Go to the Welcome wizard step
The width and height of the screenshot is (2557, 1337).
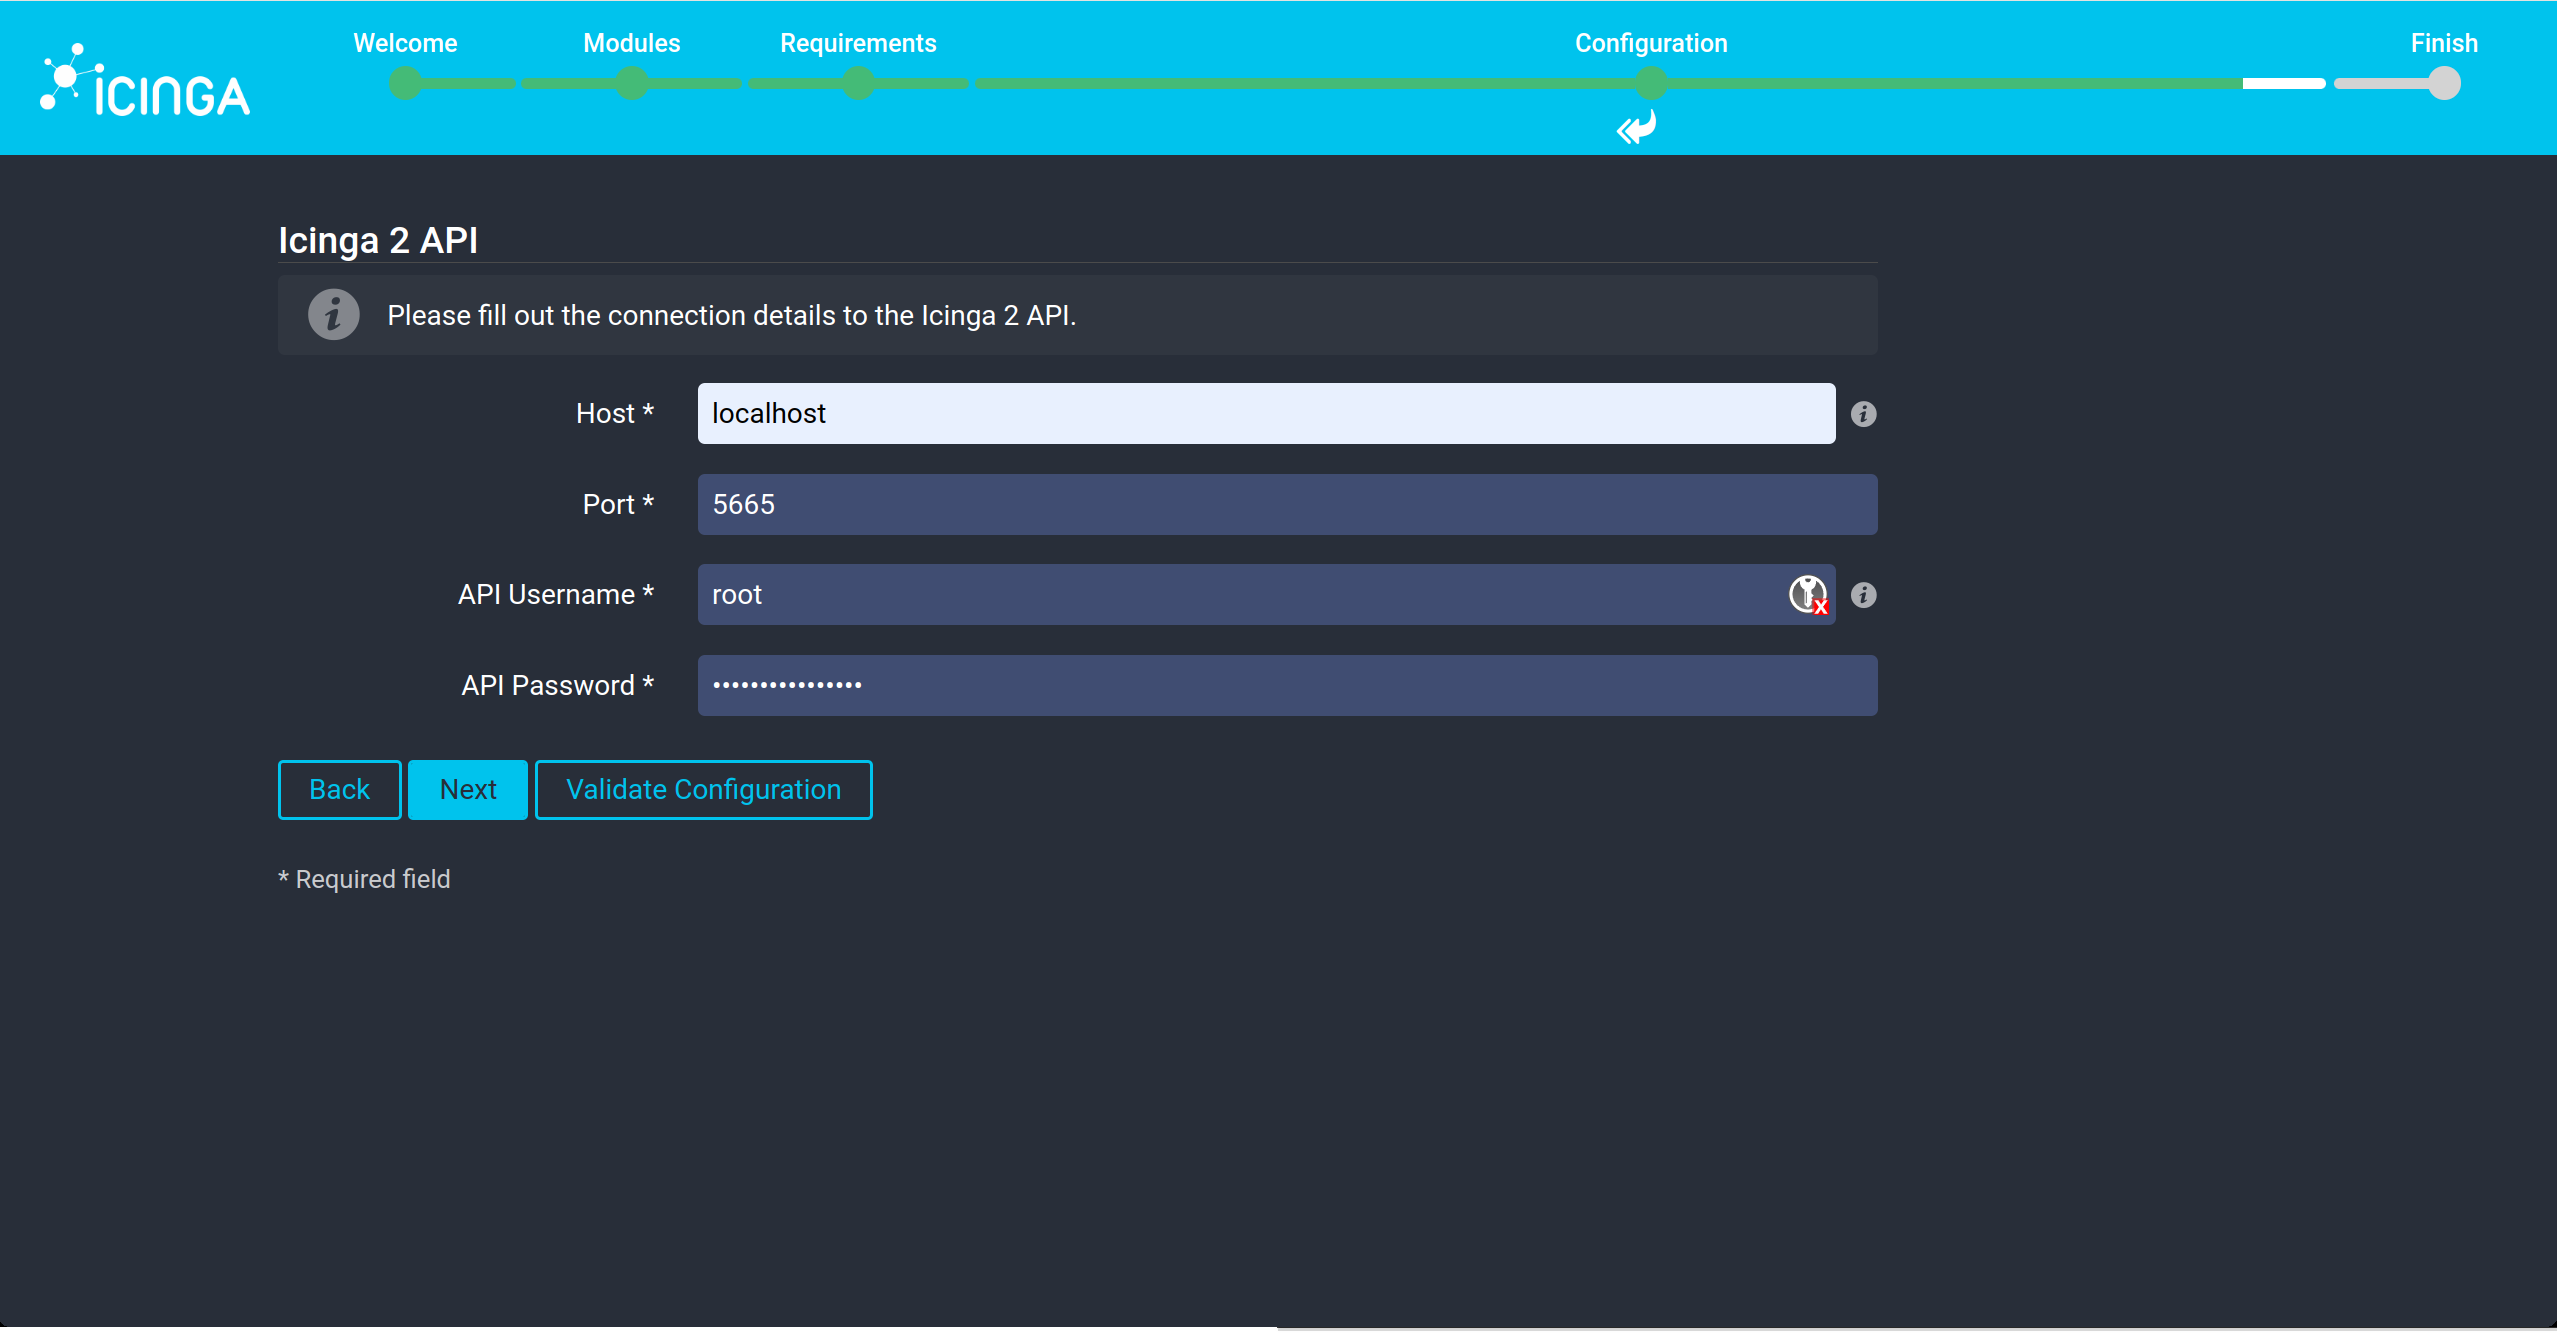coord(405,43)
